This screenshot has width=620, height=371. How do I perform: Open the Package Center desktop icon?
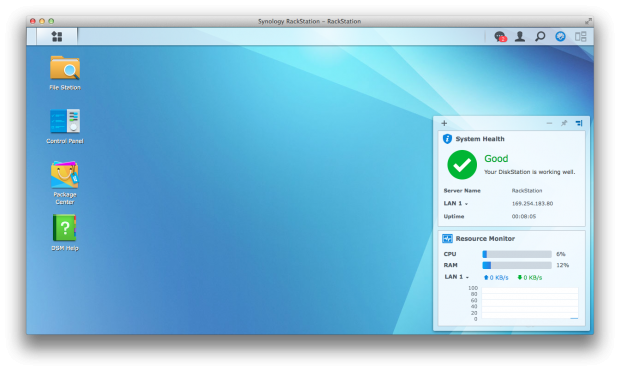(x=65, y=183)
